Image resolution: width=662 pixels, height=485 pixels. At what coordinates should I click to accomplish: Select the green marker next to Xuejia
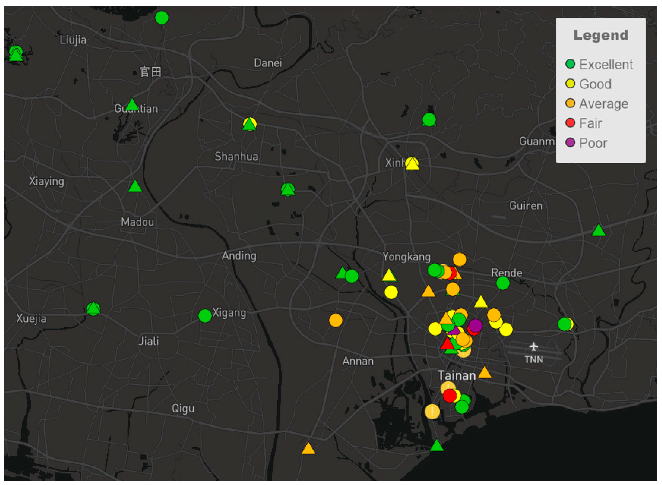point(93,309)
